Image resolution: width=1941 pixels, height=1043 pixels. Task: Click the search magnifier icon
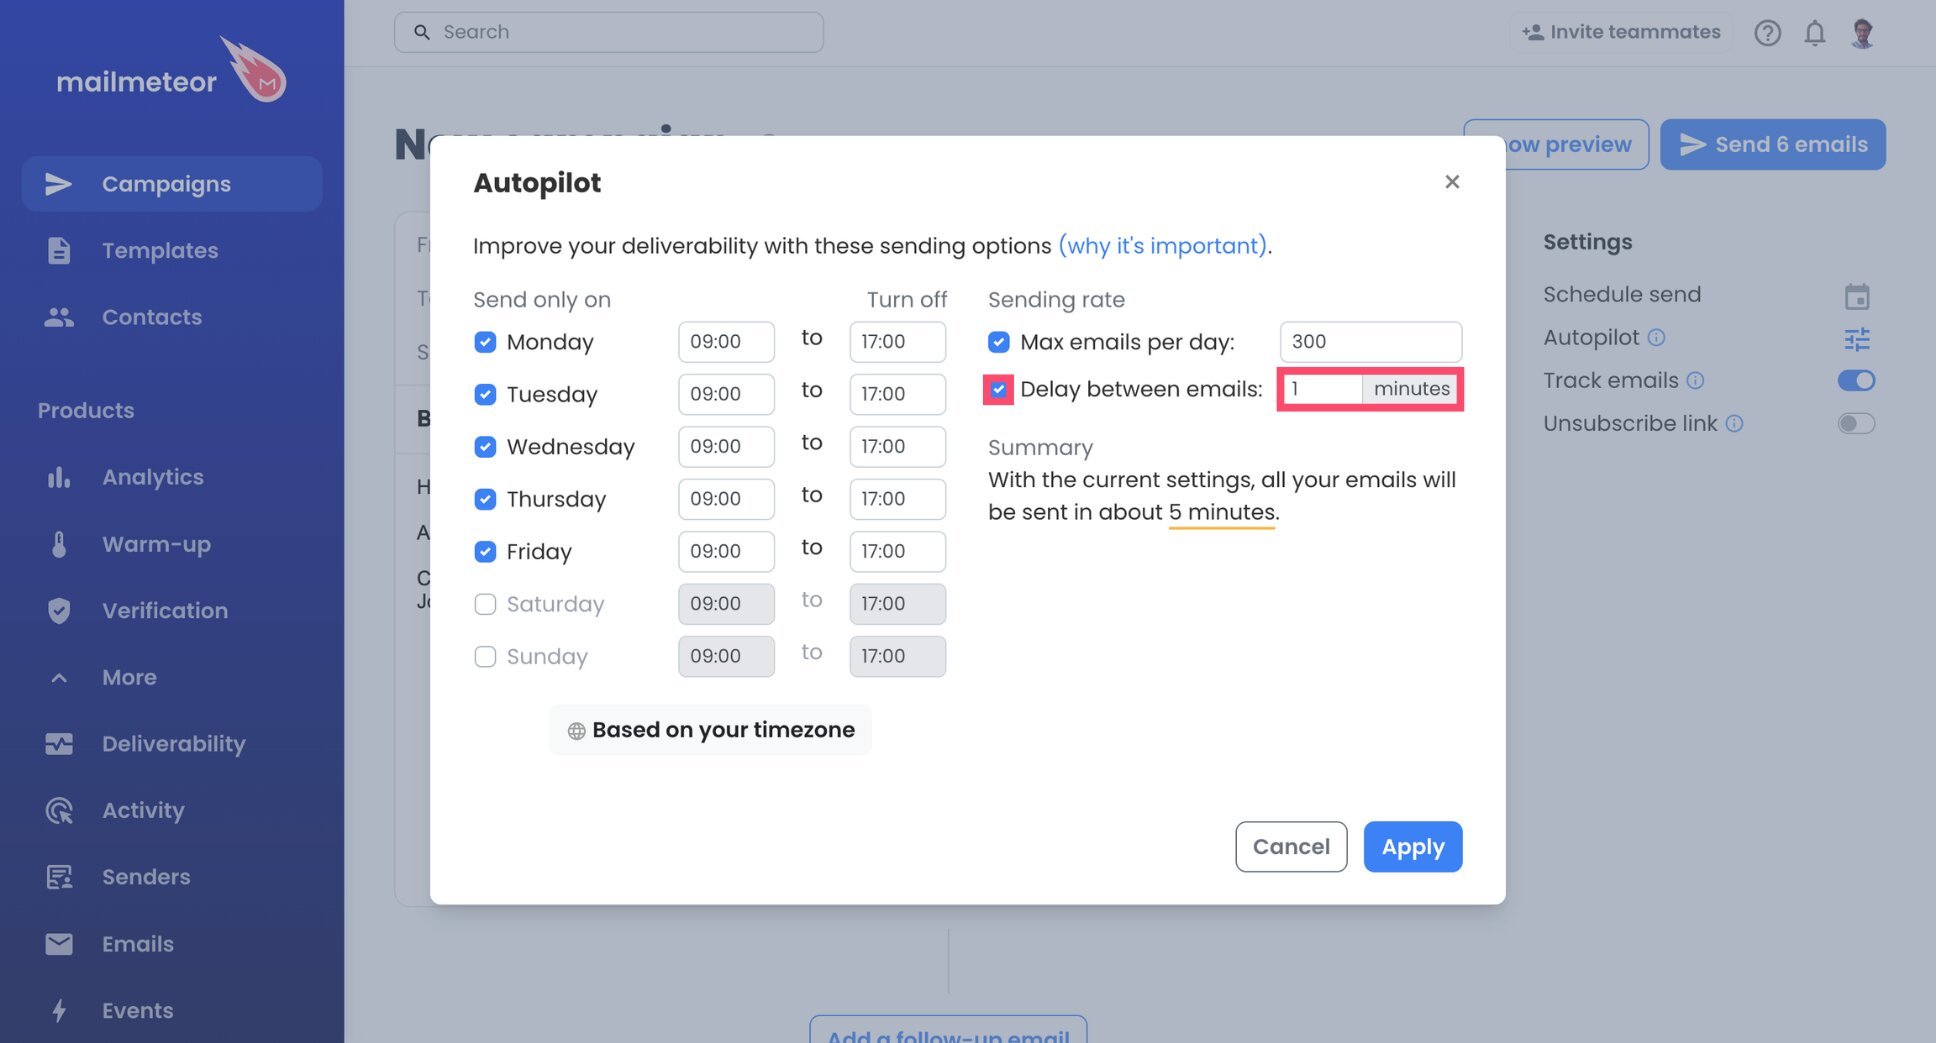pos(422,32)
